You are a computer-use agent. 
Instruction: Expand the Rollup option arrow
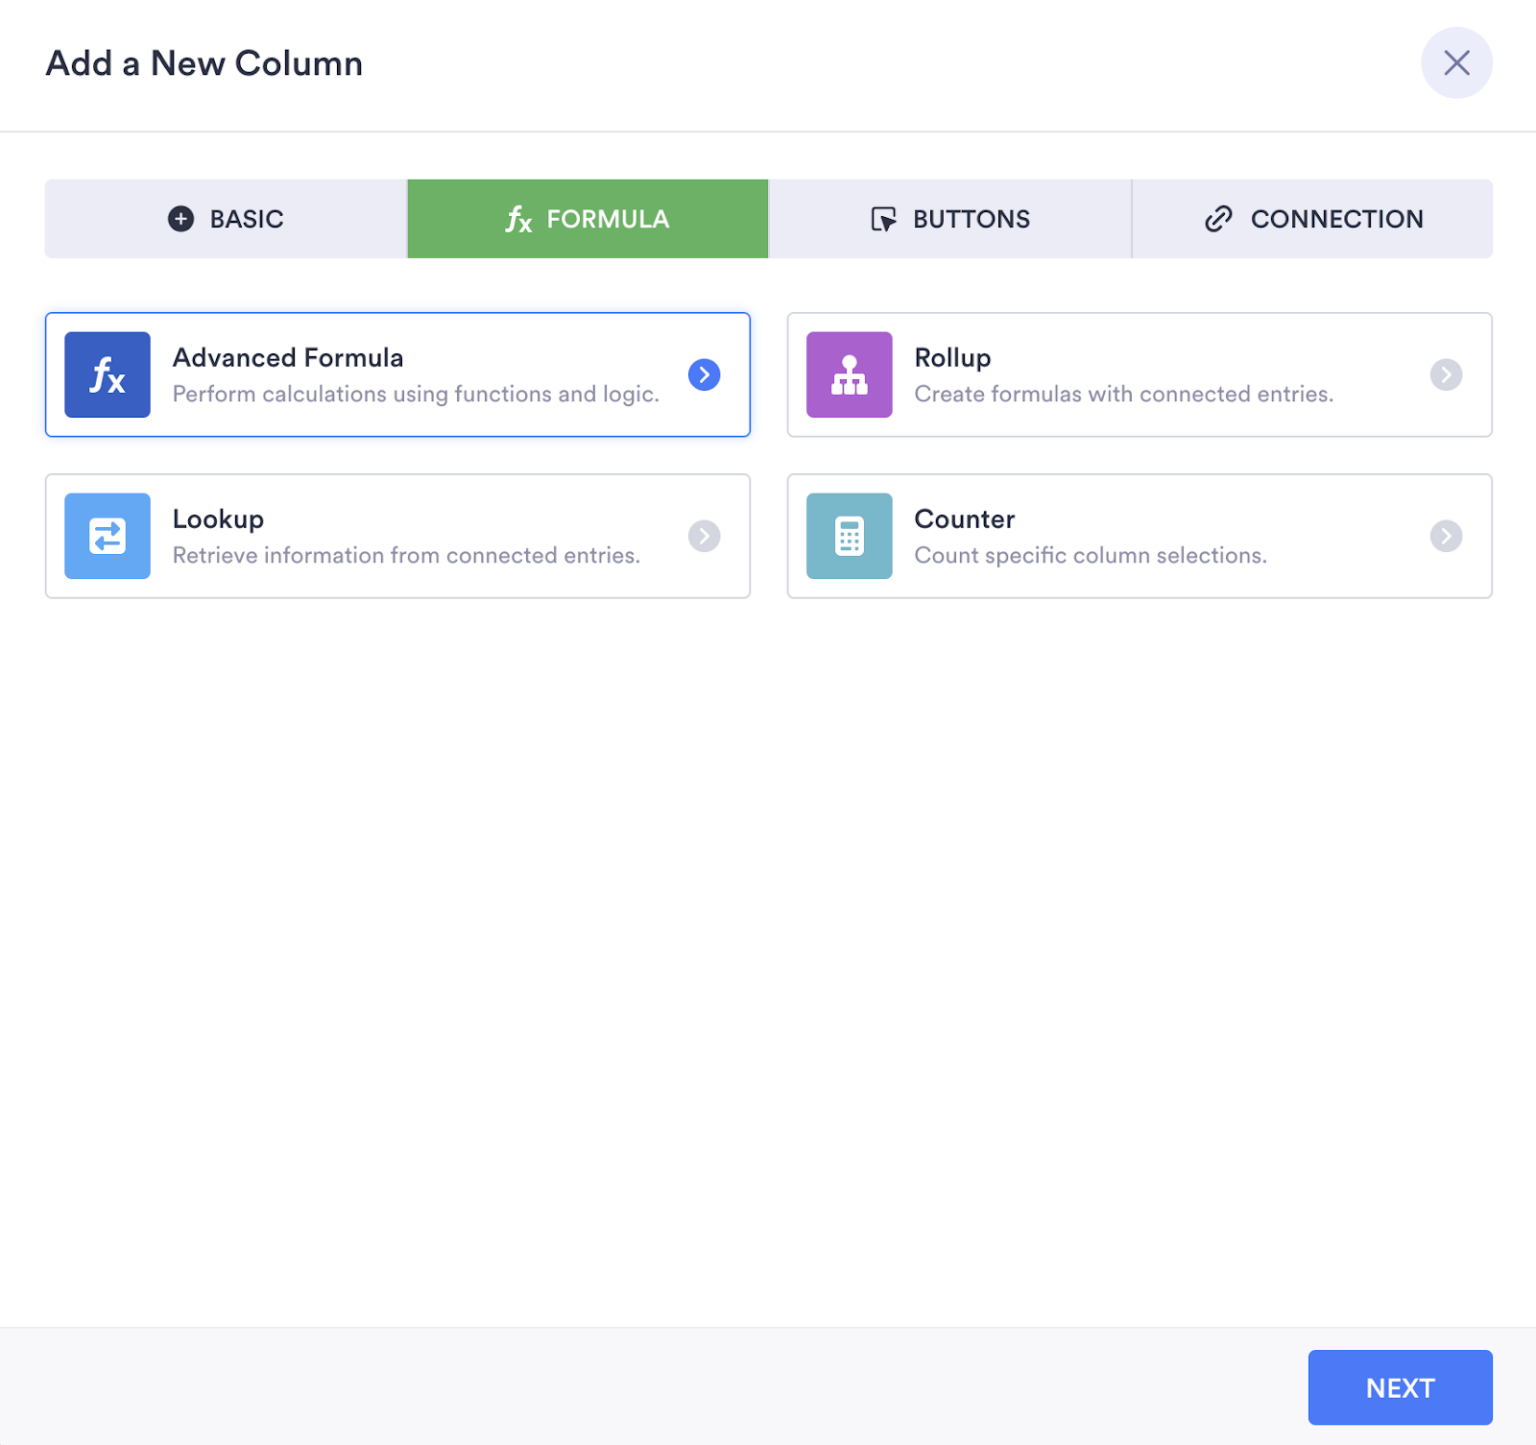coord(1446,375)
